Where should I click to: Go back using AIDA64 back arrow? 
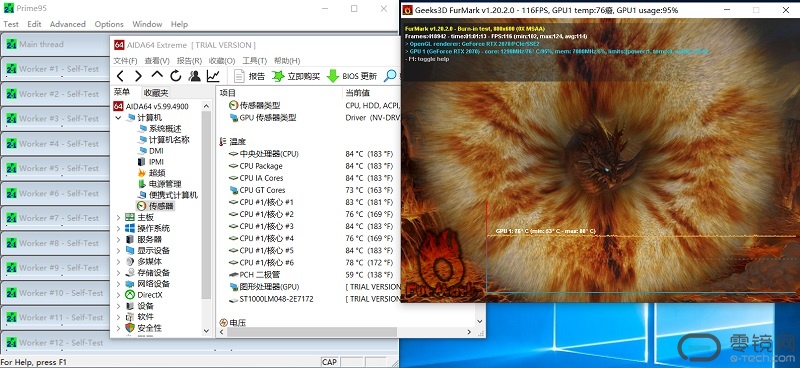[x=120, y=76]
